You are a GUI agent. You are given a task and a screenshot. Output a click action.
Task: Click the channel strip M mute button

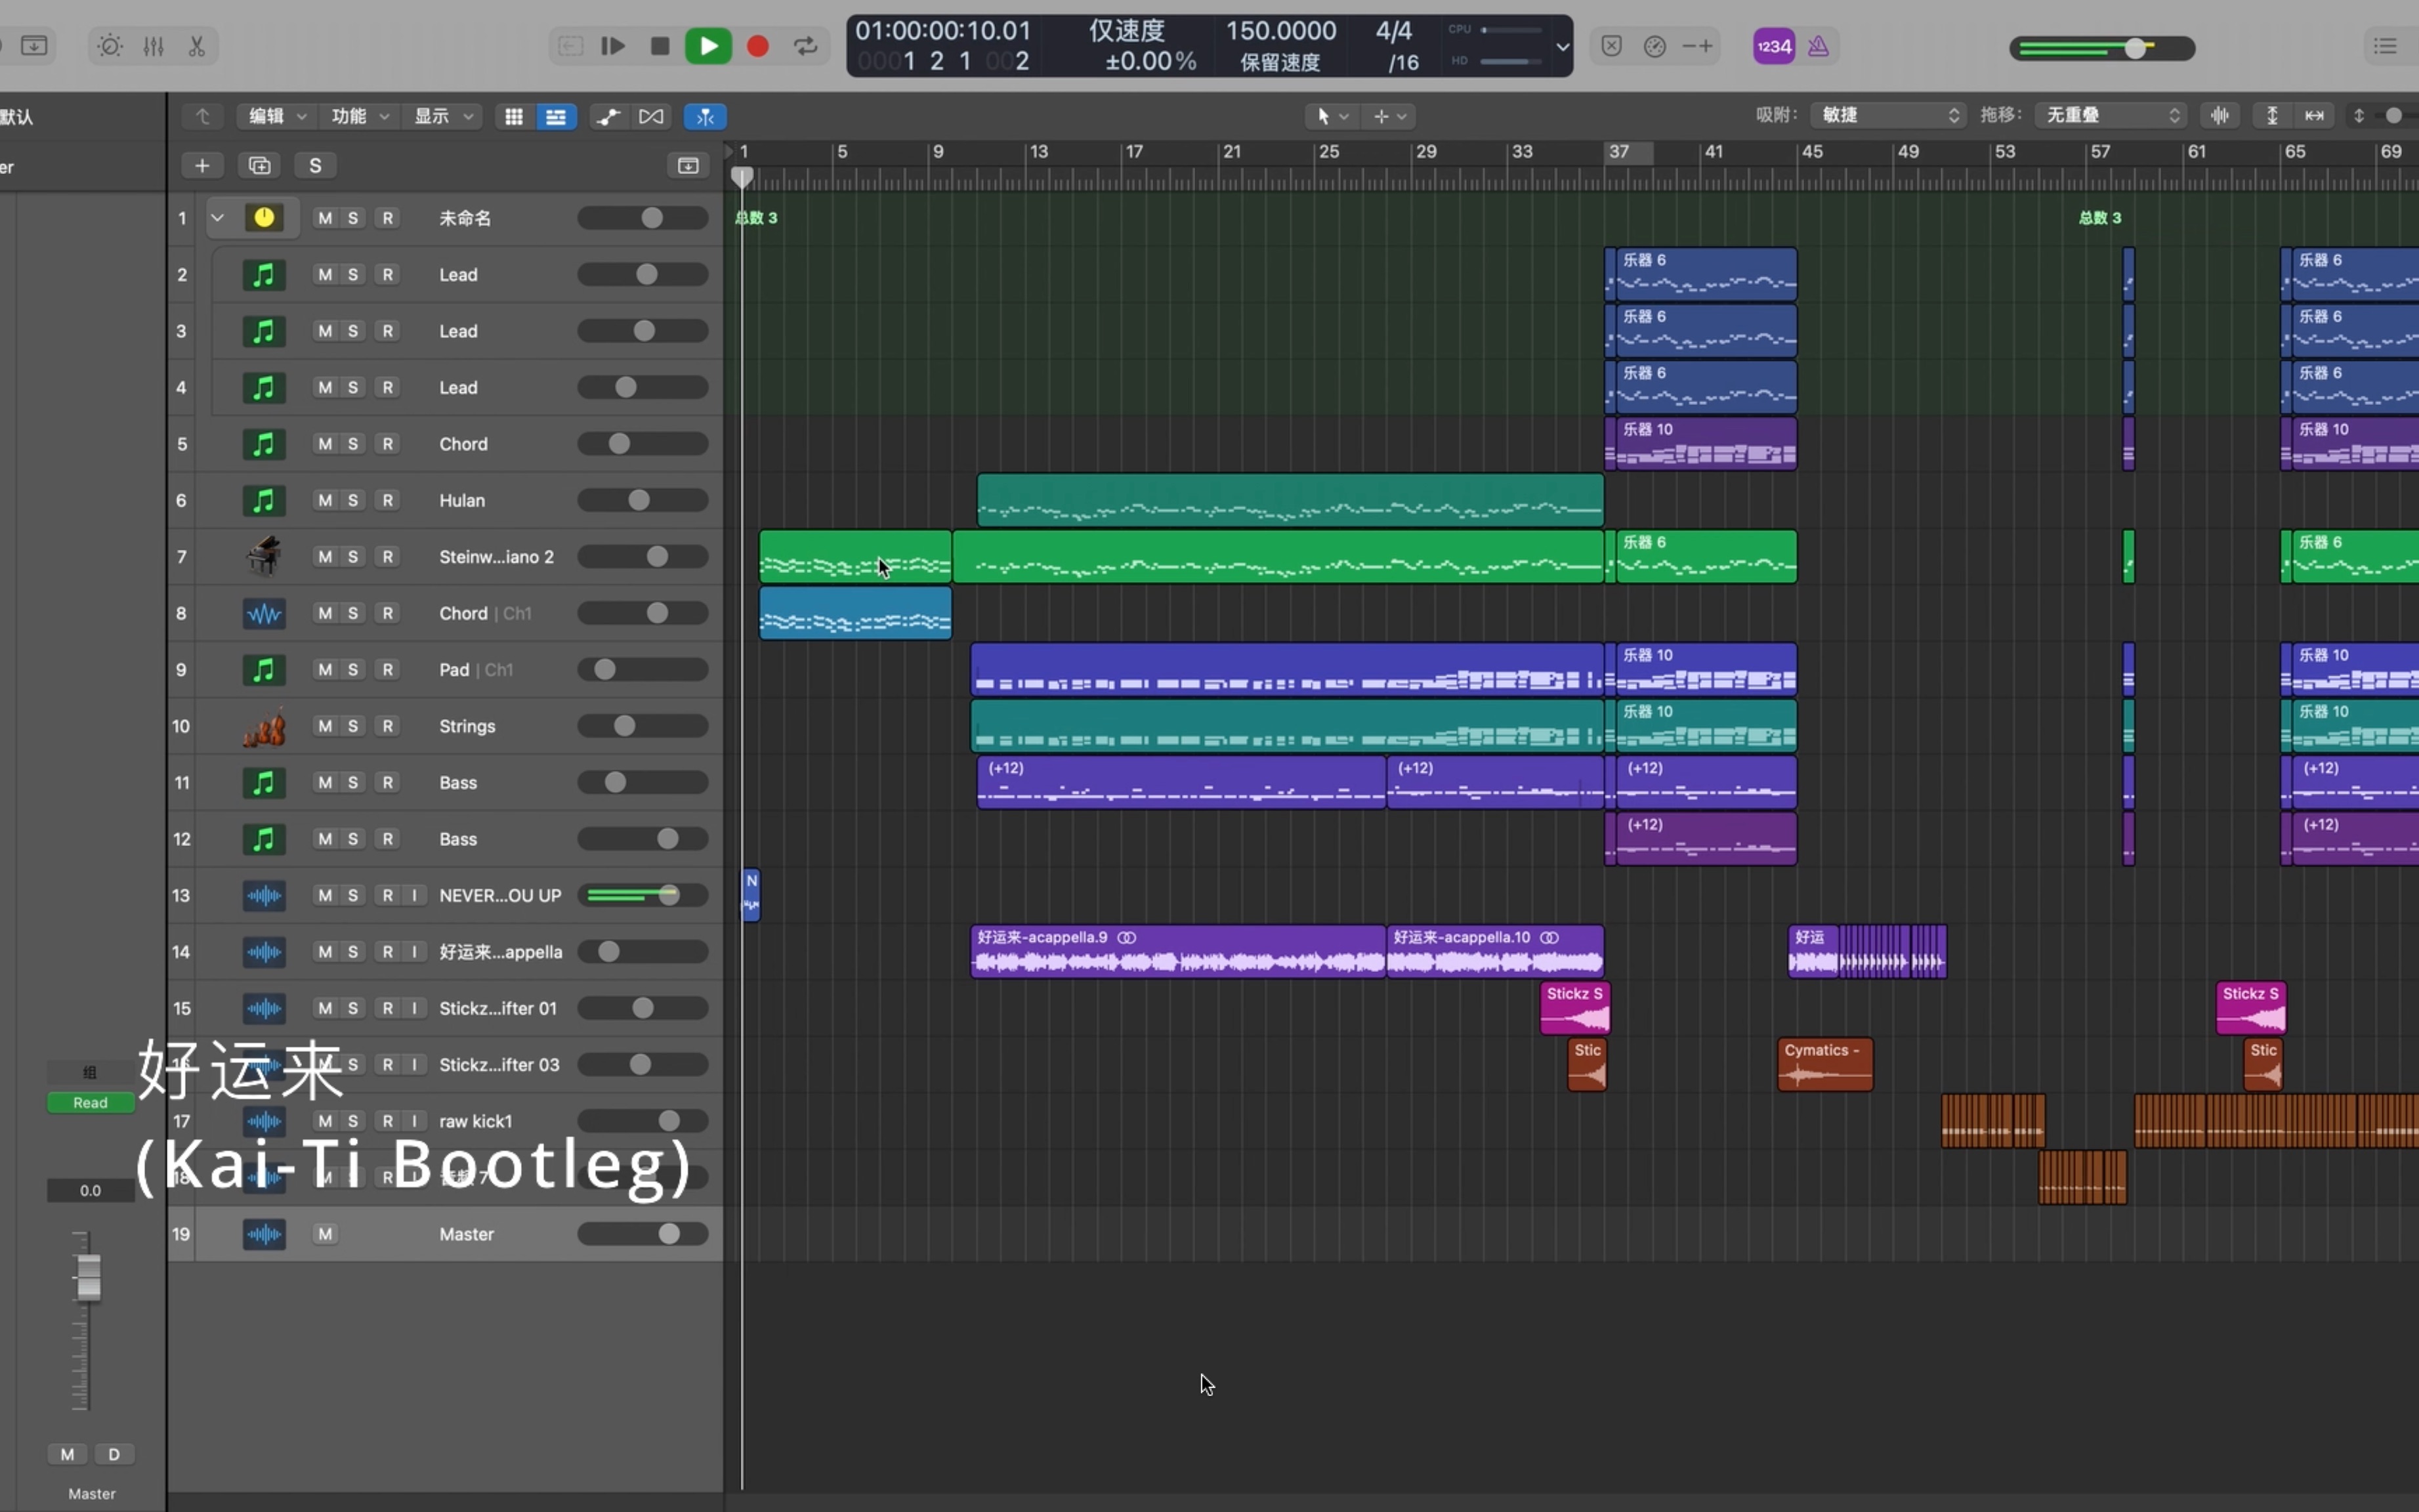[x=67, y=1454]
